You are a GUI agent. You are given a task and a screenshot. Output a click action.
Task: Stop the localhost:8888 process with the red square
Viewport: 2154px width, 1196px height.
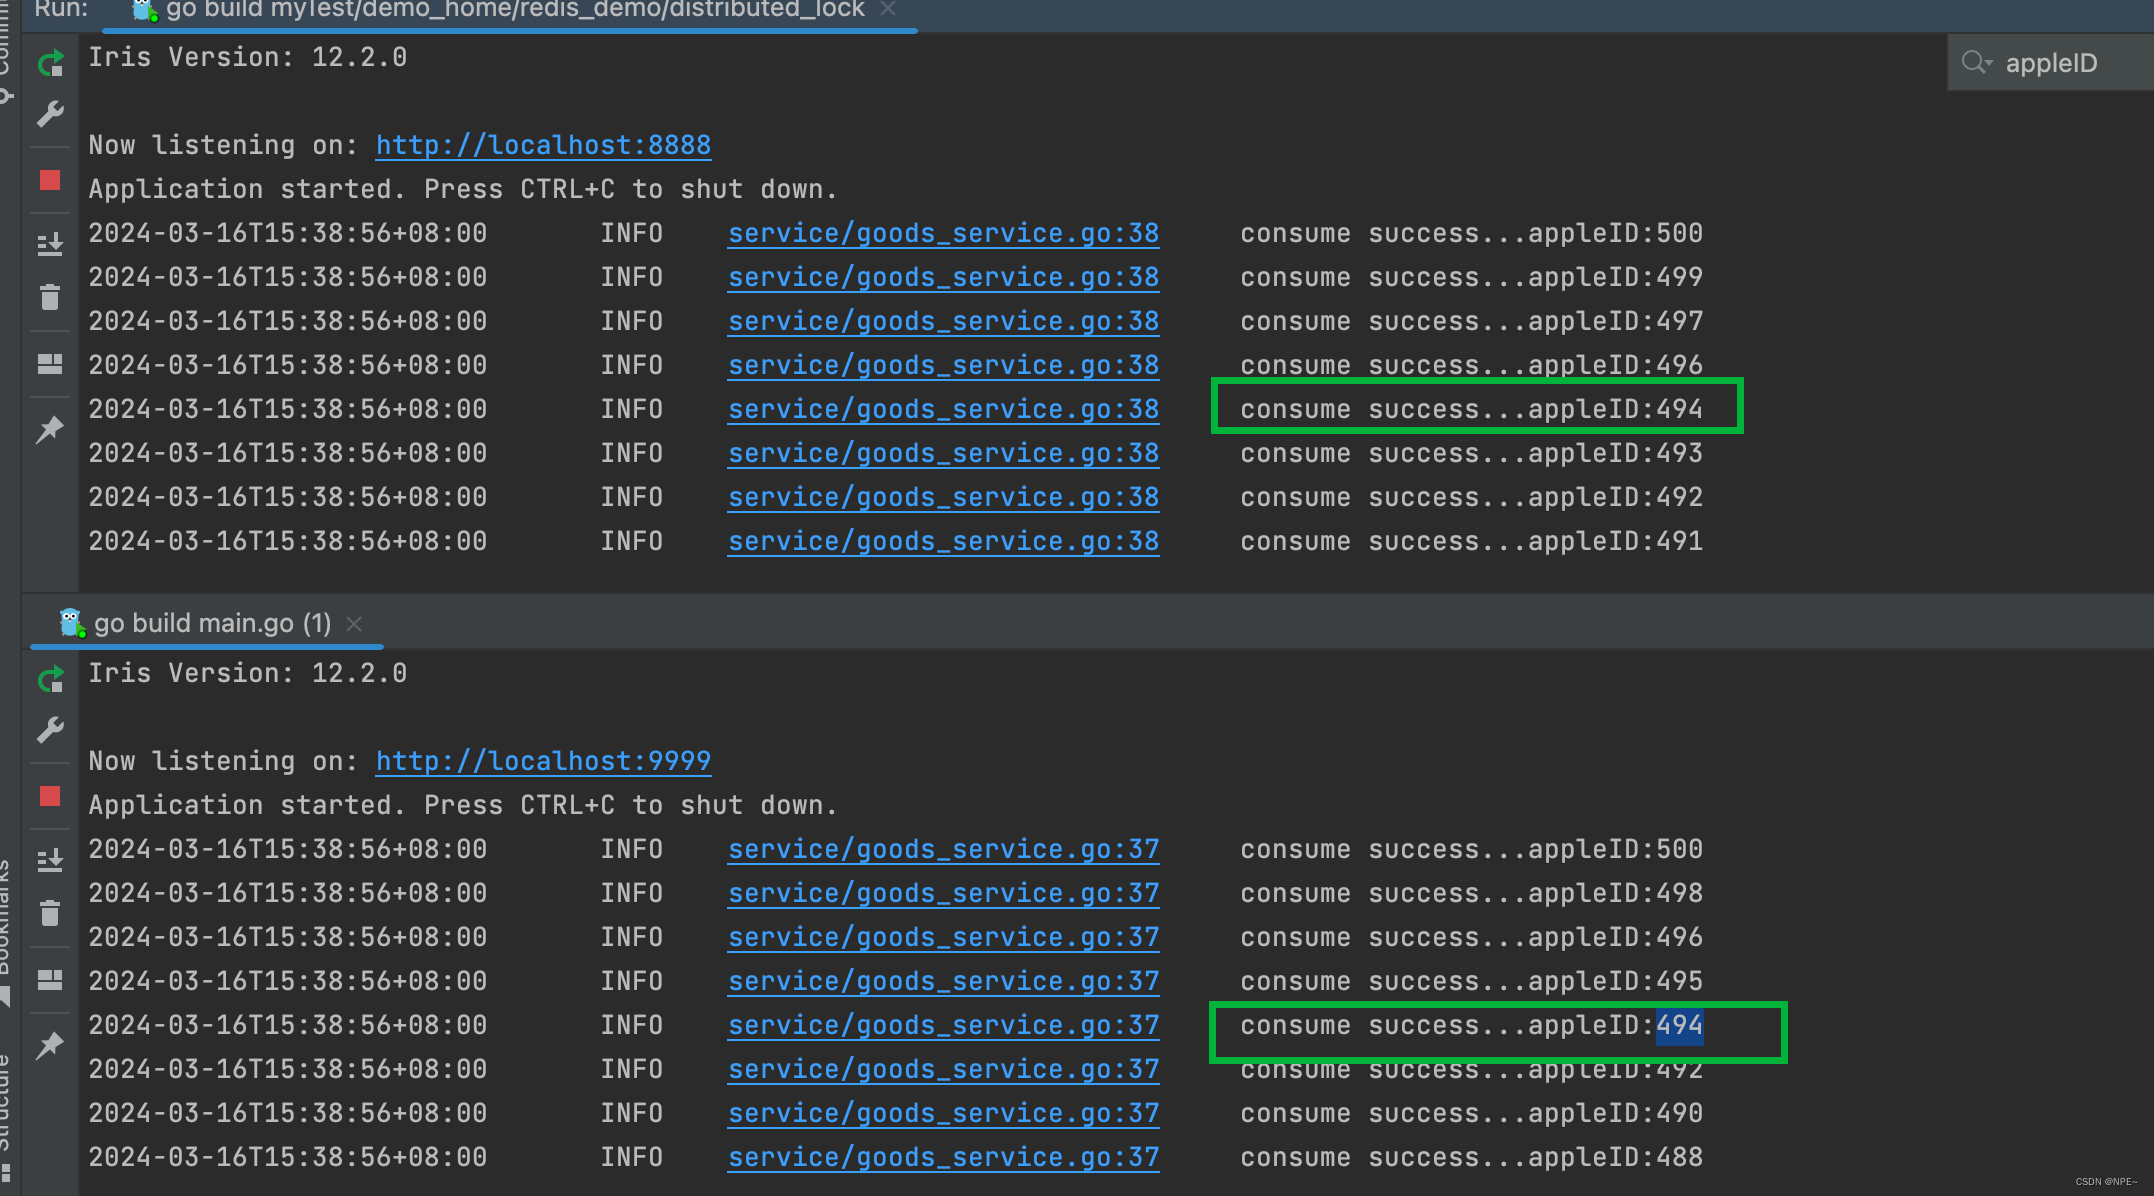coord(50,180)
